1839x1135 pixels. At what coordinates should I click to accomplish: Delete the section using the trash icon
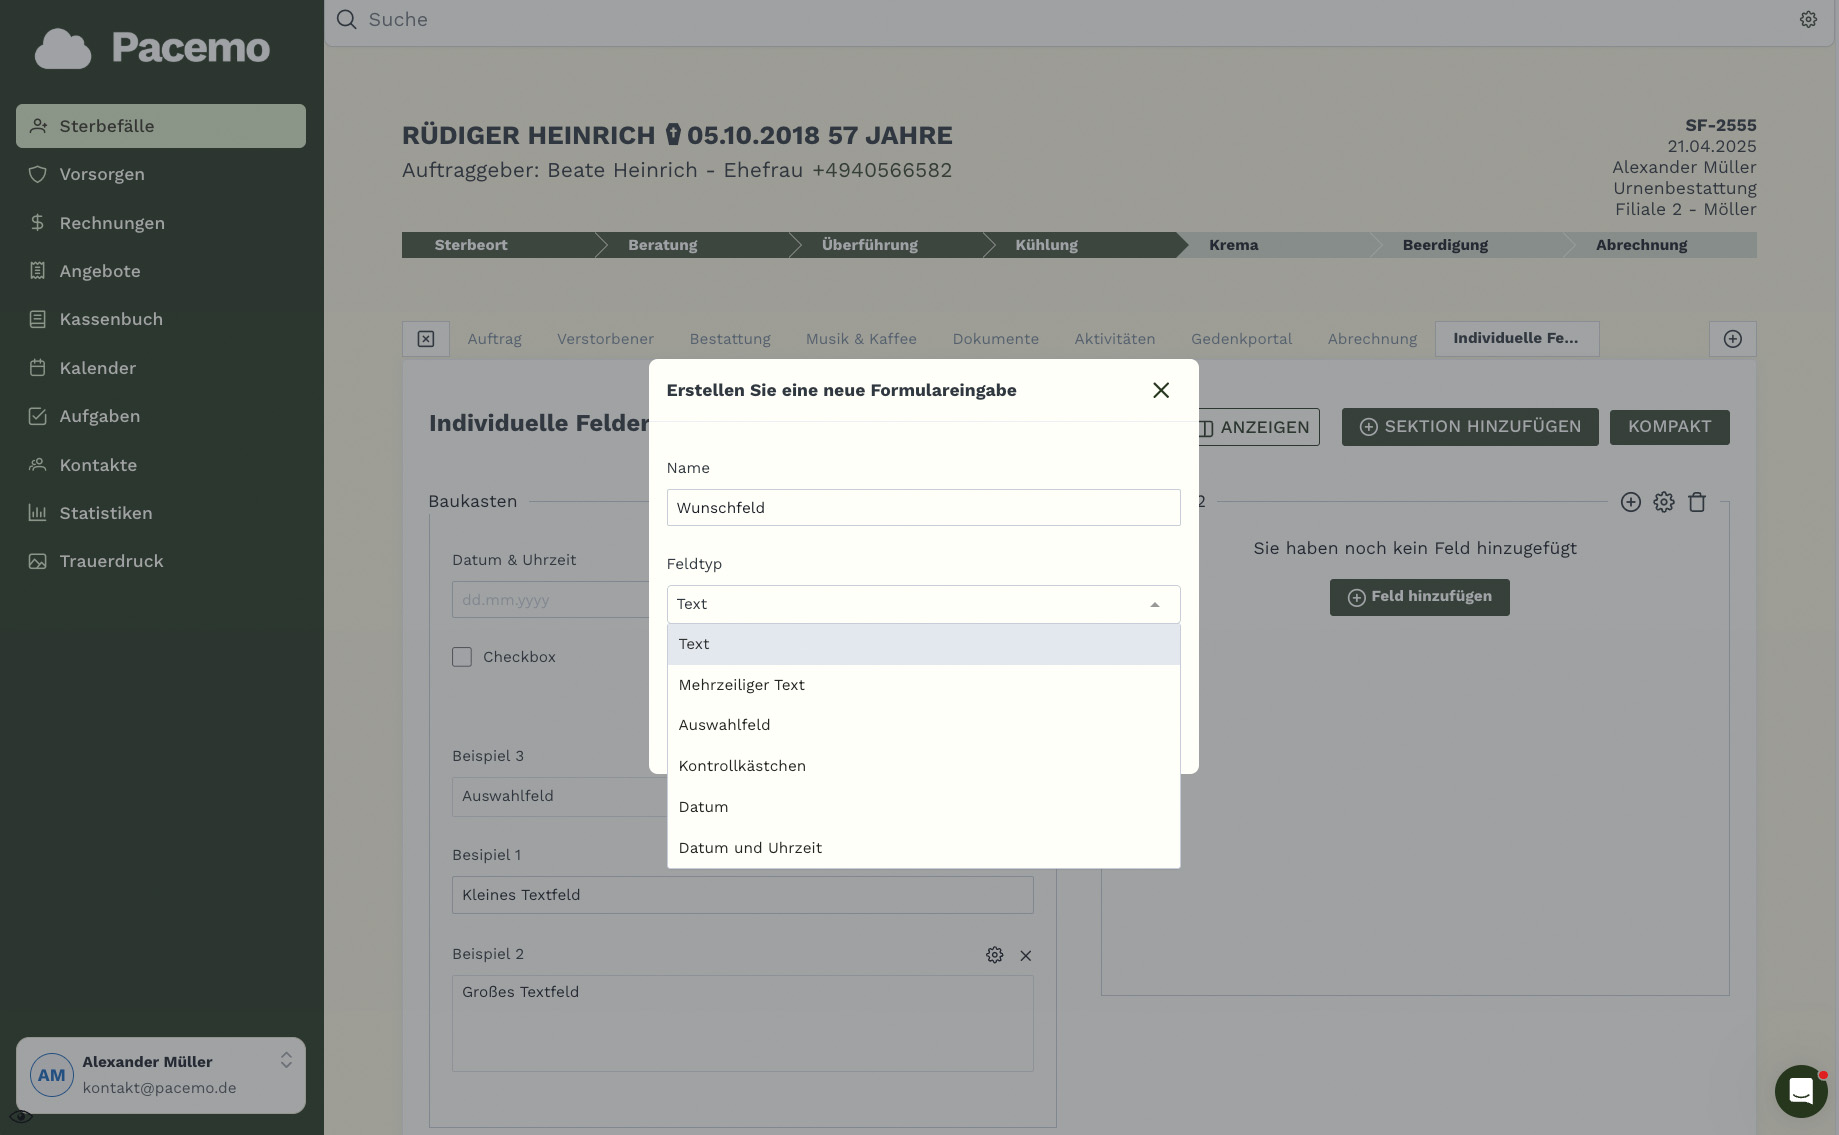pyautogui.click(x=1697, y=502)
